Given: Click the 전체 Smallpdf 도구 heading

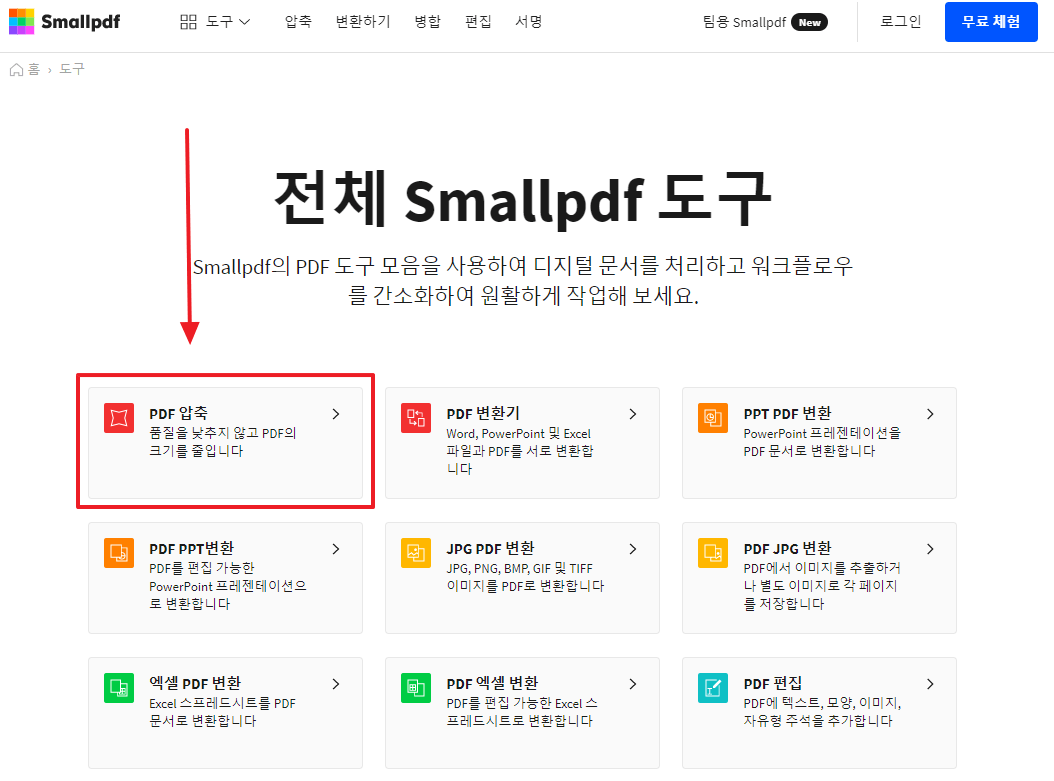Looking at the screenshot, I should point(523,198).
